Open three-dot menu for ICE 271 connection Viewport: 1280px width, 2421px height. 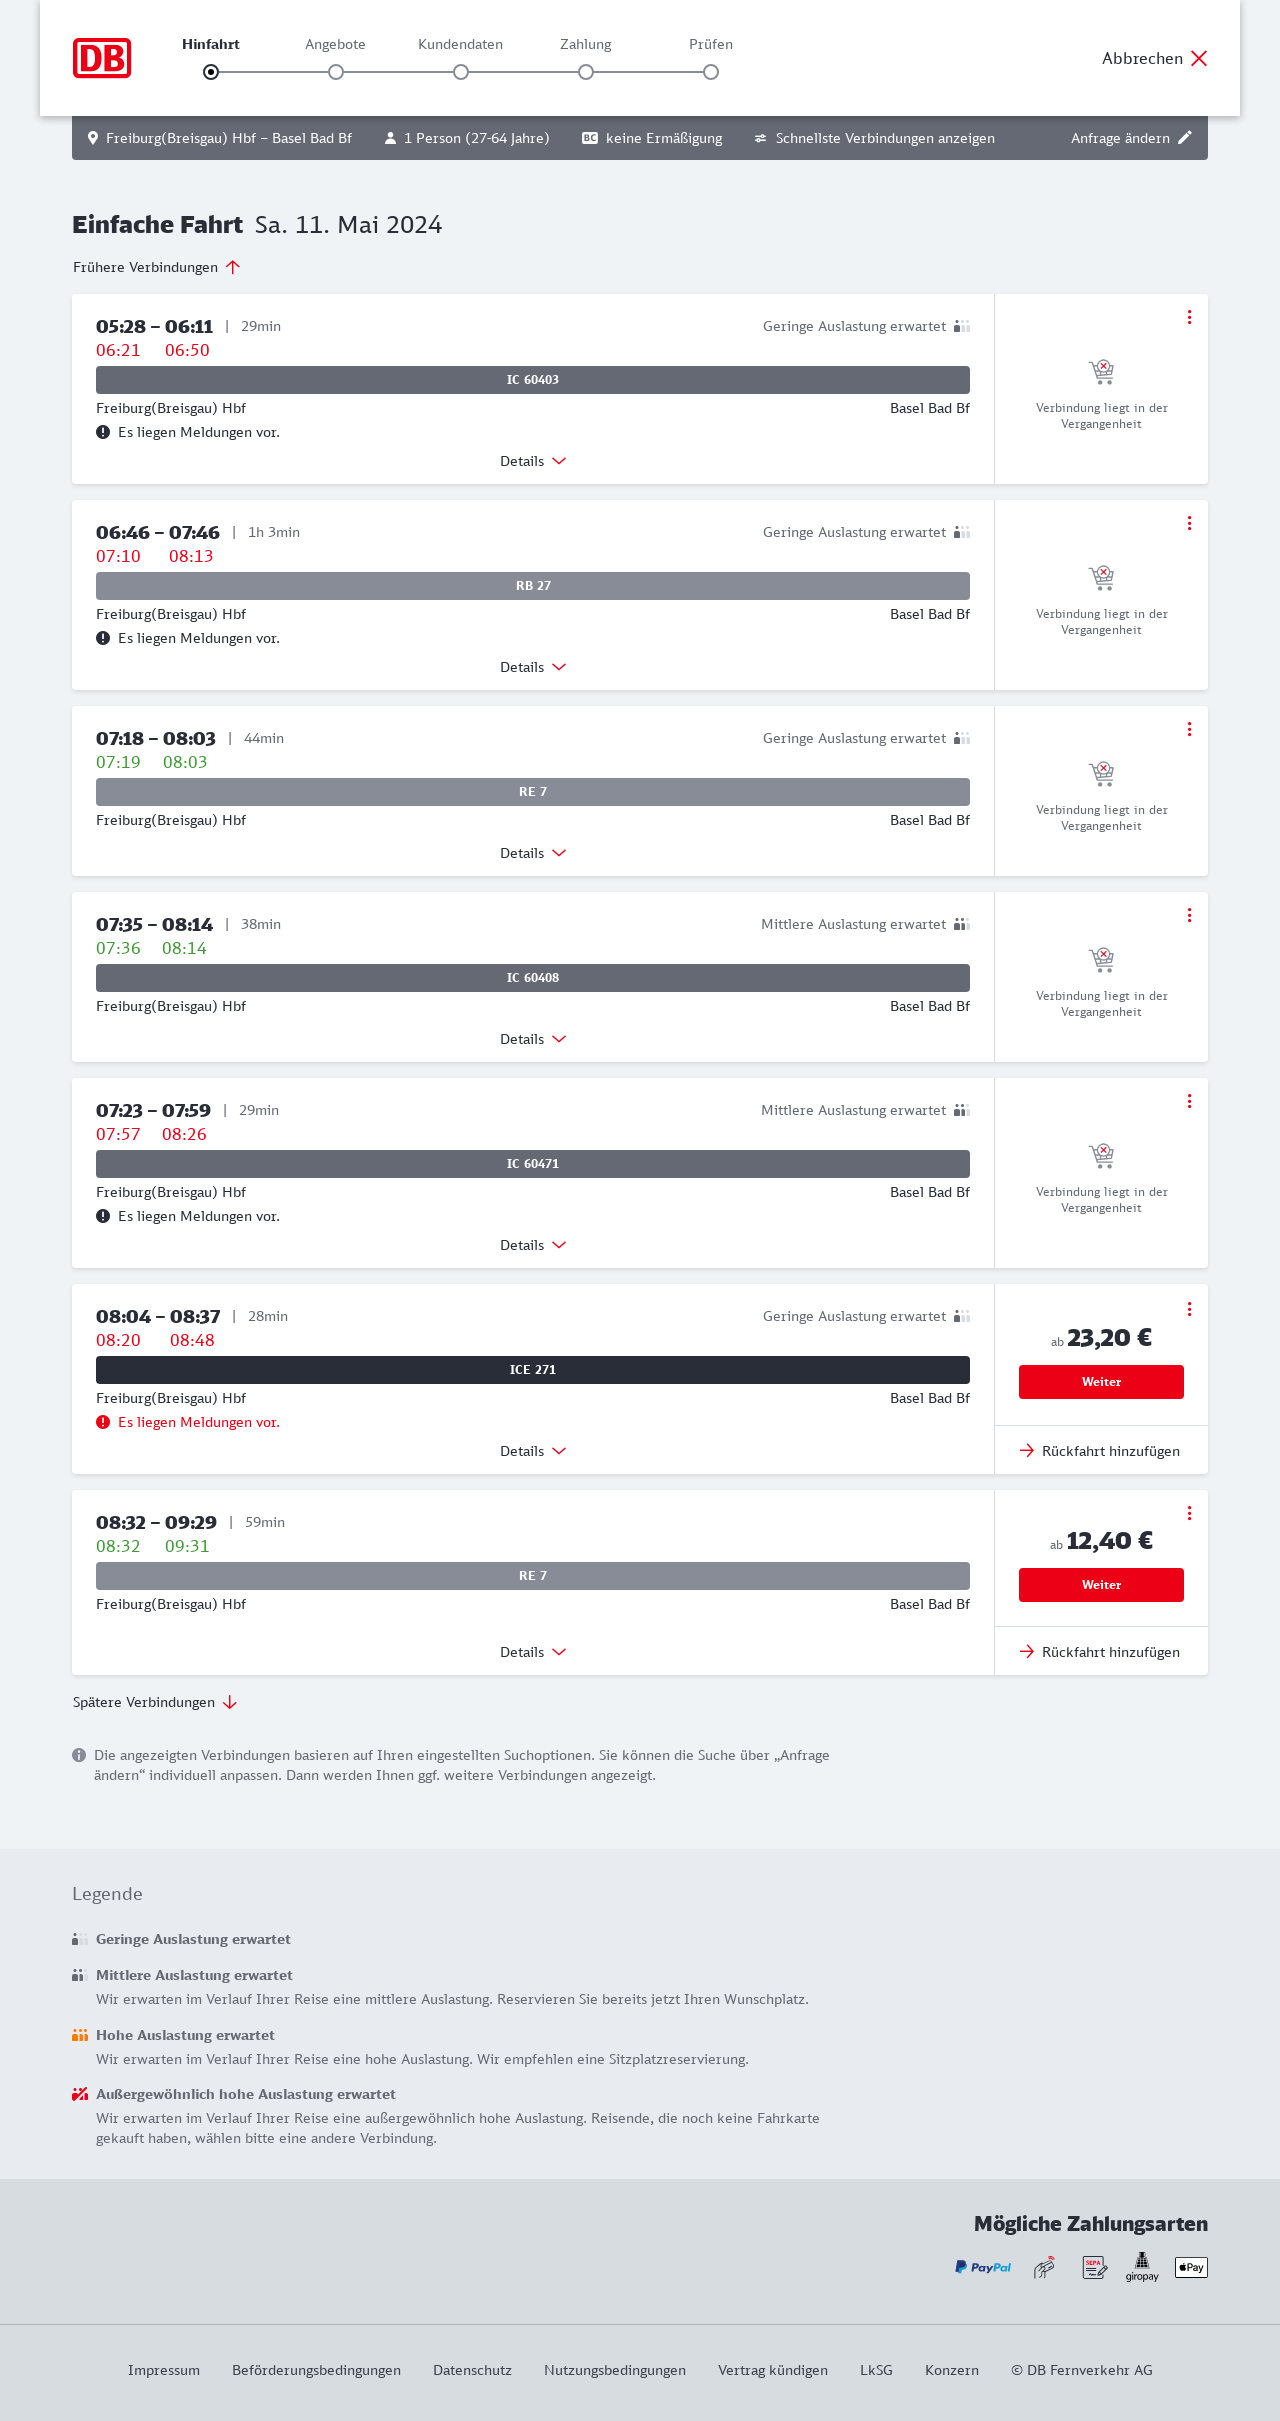1189,1309
